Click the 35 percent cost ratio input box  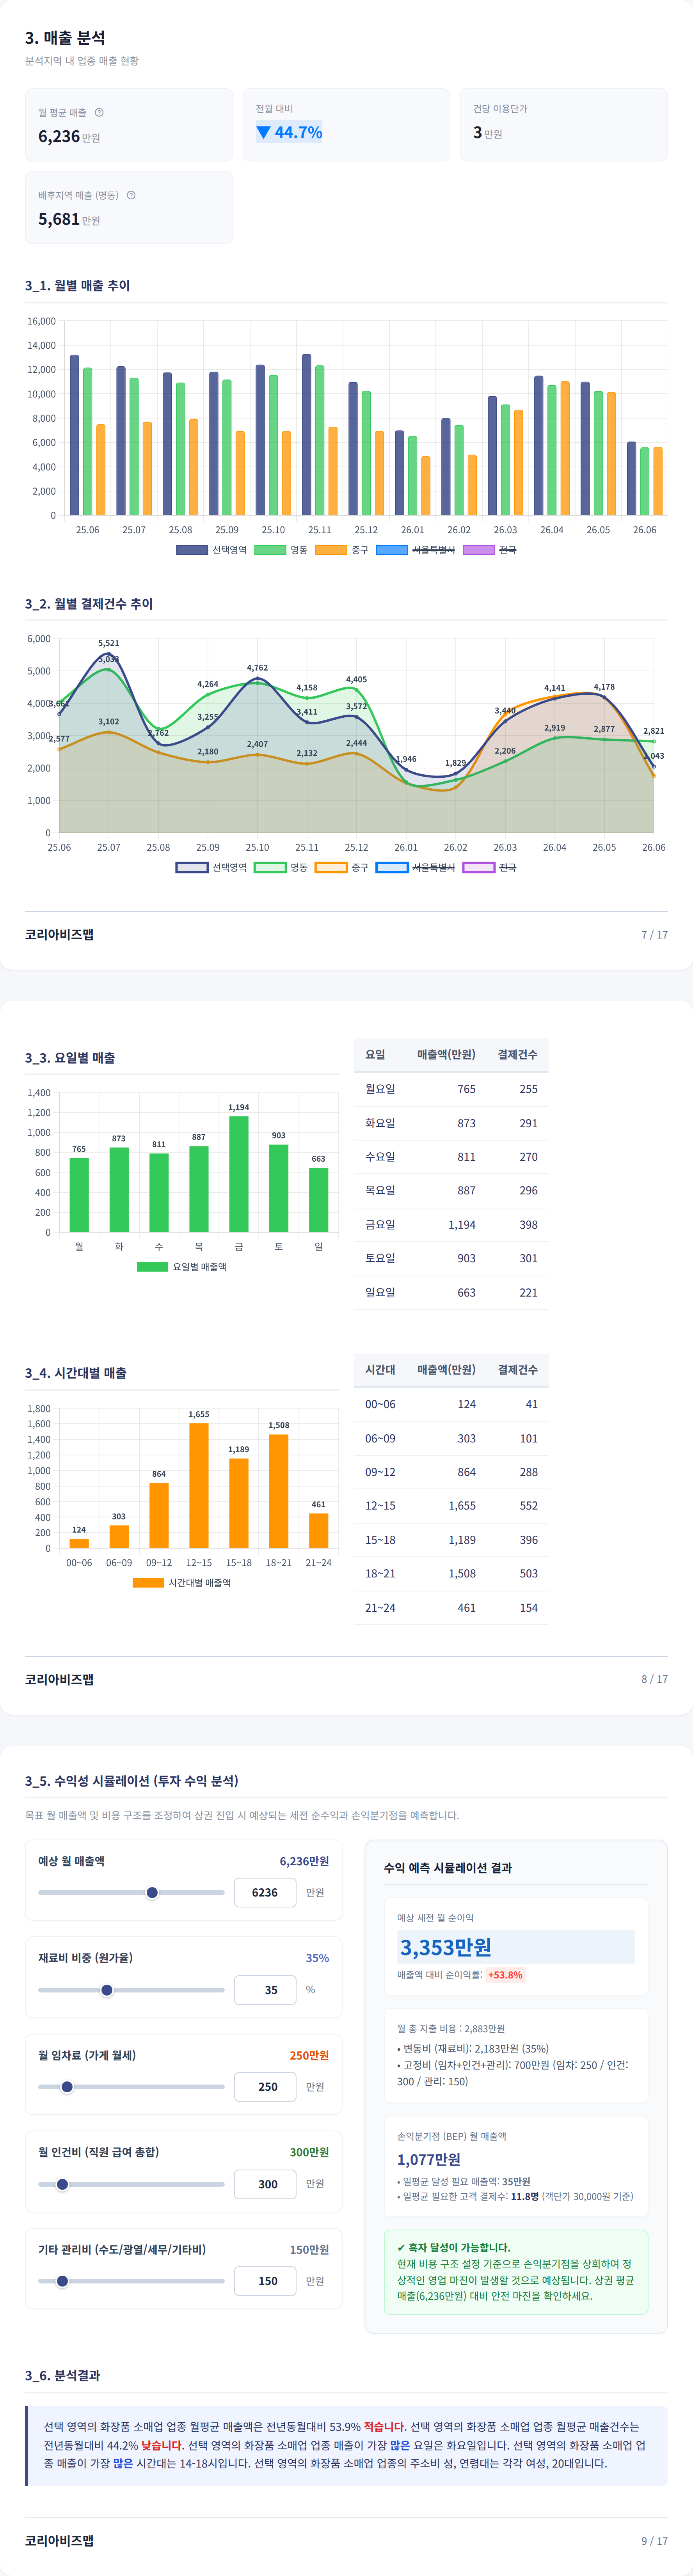coord(265,1990)
